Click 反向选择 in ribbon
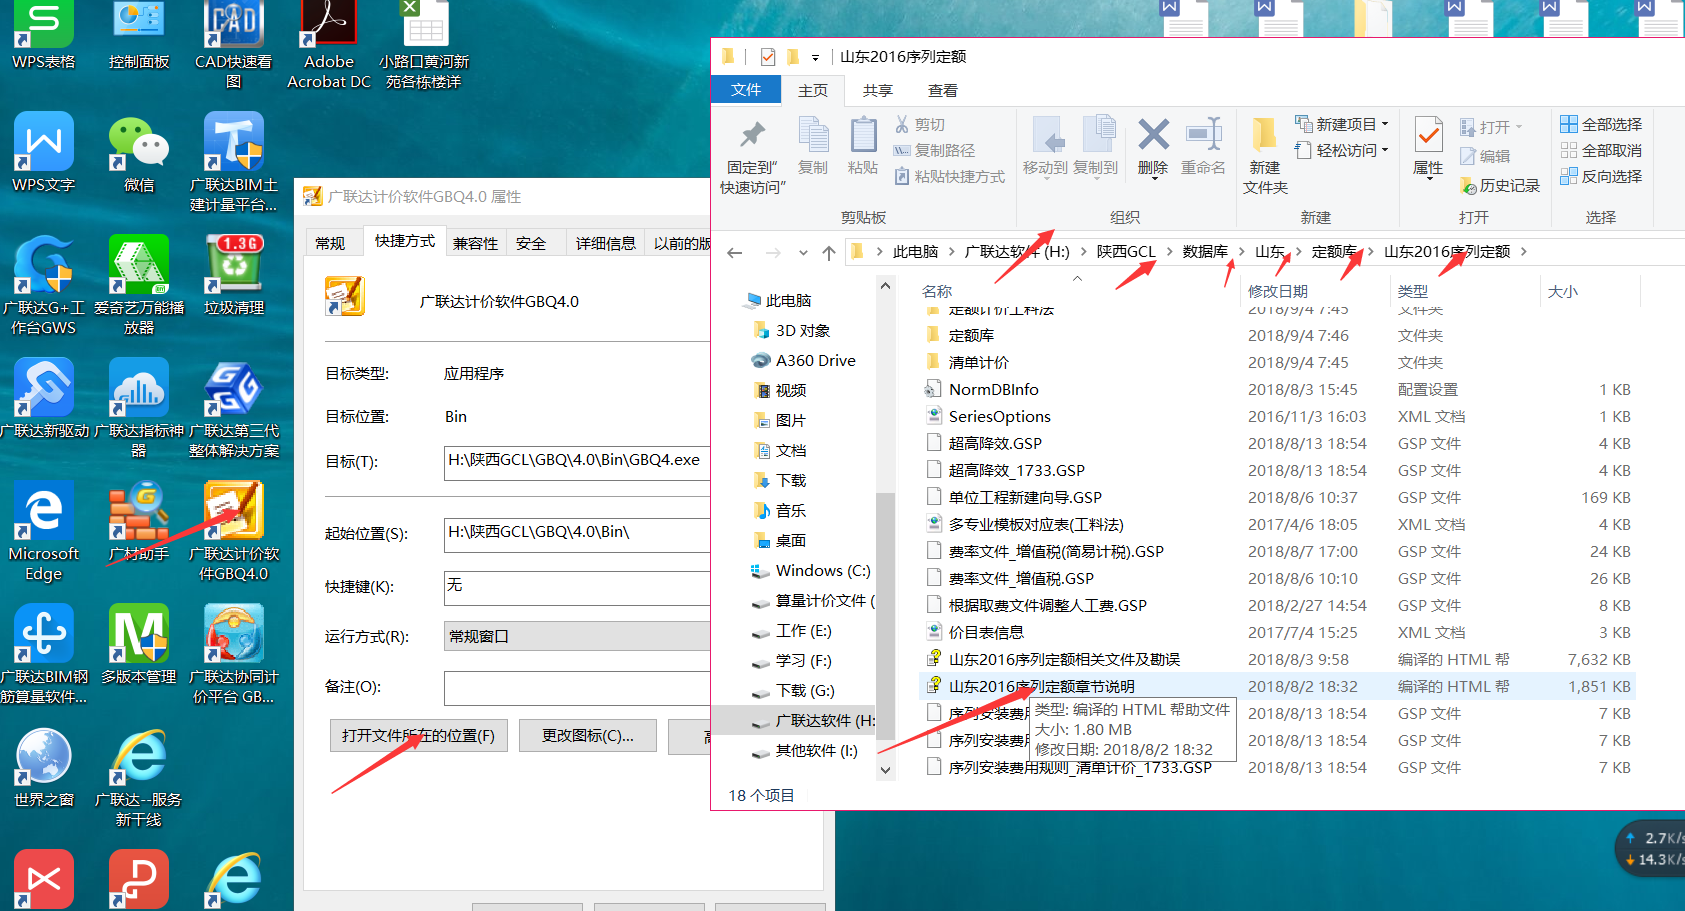The height and width of the screenshot is (911, 1685). click(1601, 176)
